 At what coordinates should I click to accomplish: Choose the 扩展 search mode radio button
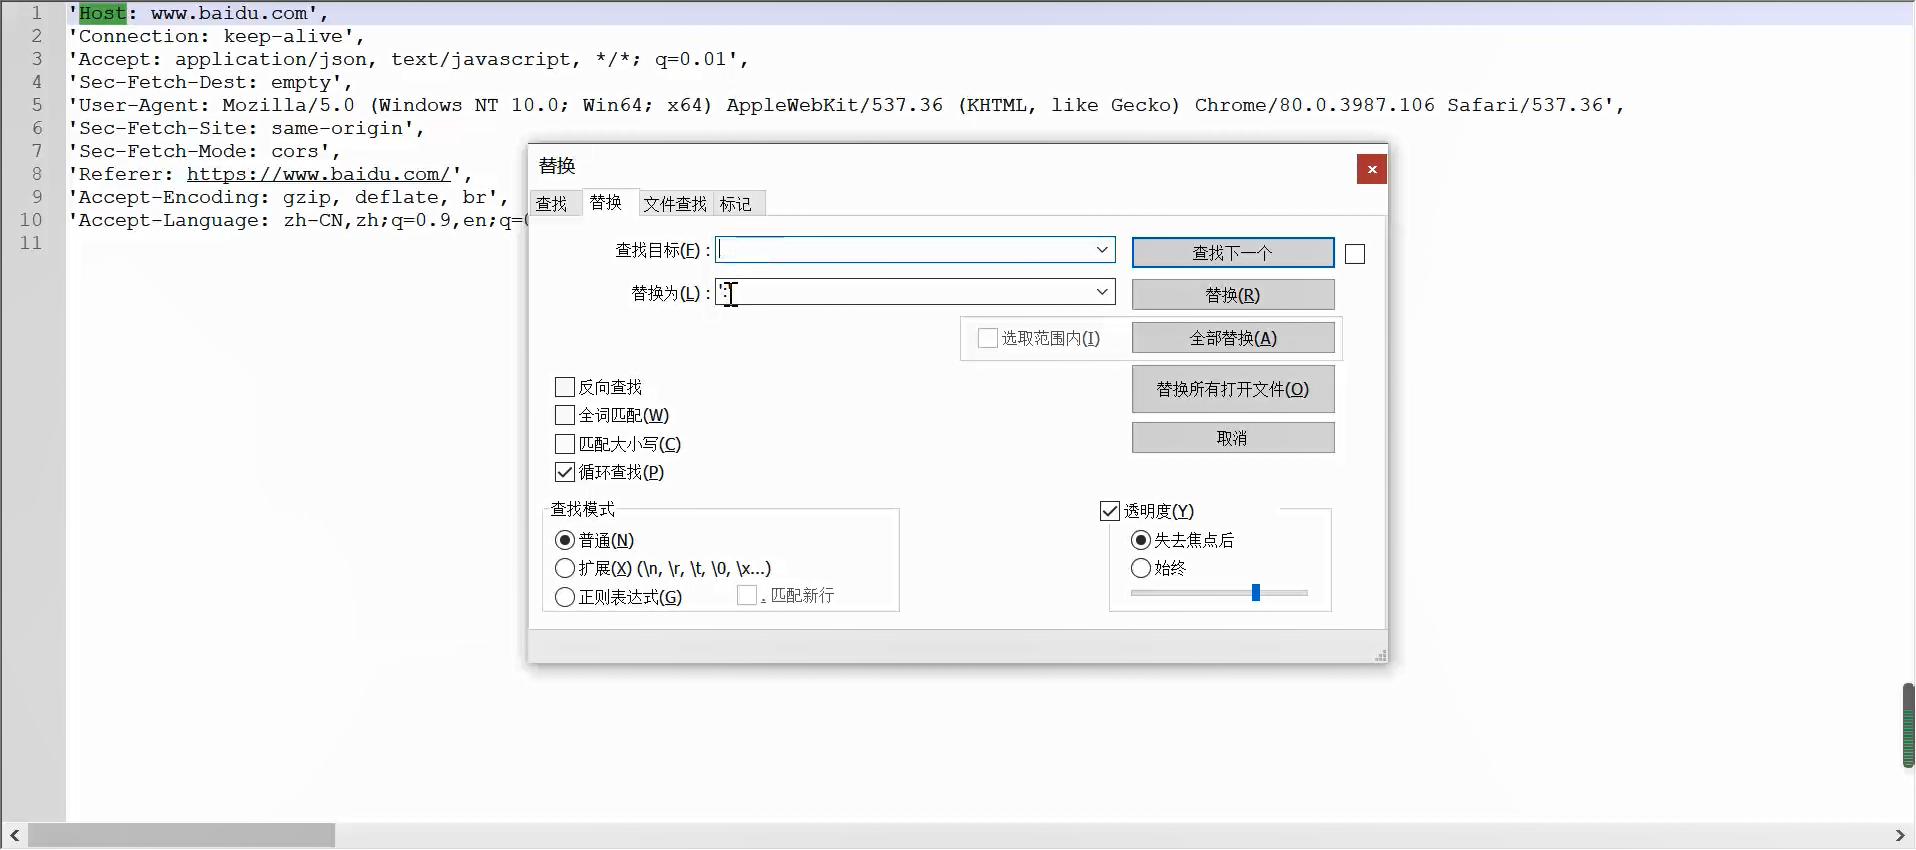pyautogui.click(x=565, y=568)
